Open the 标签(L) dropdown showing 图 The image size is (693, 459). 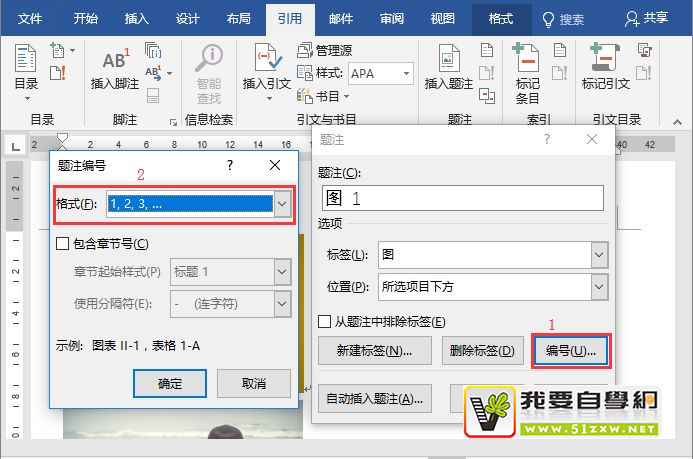click(599, 254)
